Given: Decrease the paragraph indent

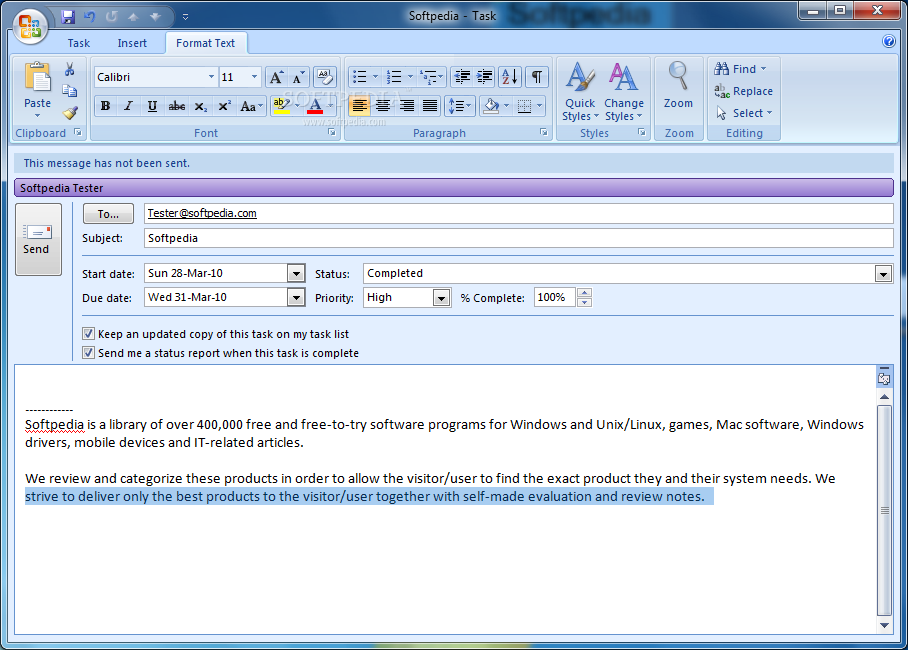Looking at the screenshot, I should pyautogui.click(x=462, y=76).
